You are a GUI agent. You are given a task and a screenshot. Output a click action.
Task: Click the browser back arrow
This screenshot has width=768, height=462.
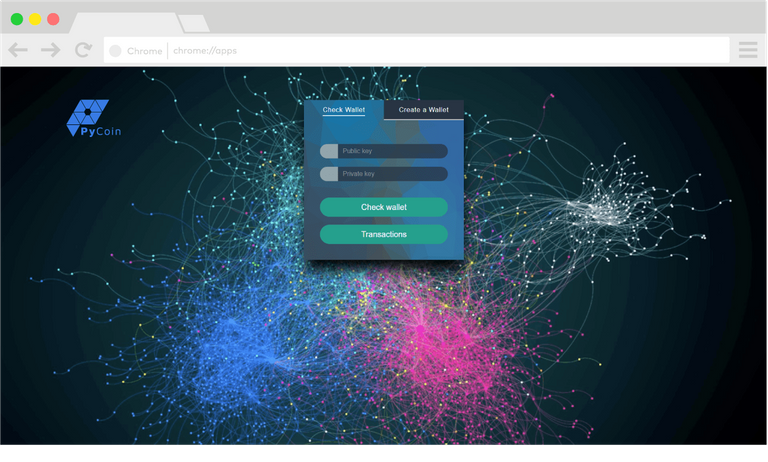coord(18,50)
